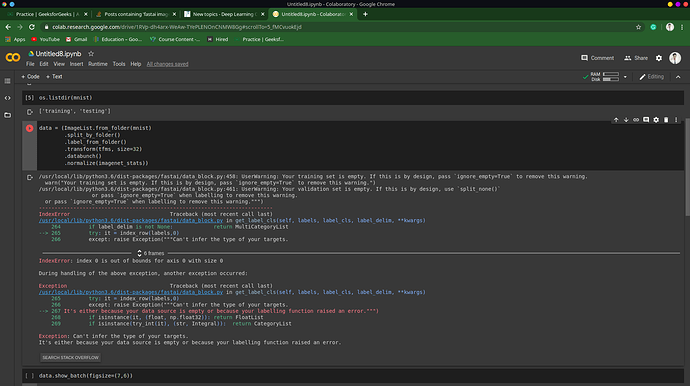The width and height of the screenshot is (690, 386).
Task: Open first data_block.py traceback link
Action: [131, 221]
